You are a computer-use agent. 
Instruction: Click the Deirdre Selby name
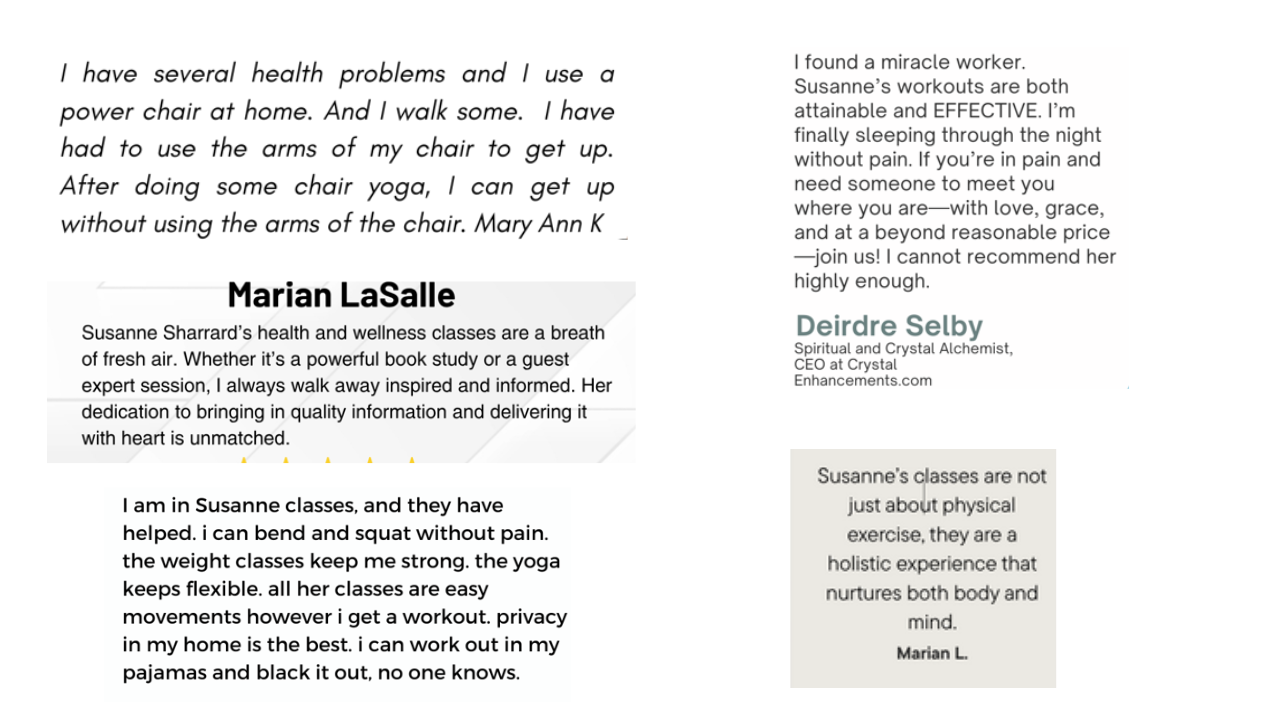coord(889,325)
